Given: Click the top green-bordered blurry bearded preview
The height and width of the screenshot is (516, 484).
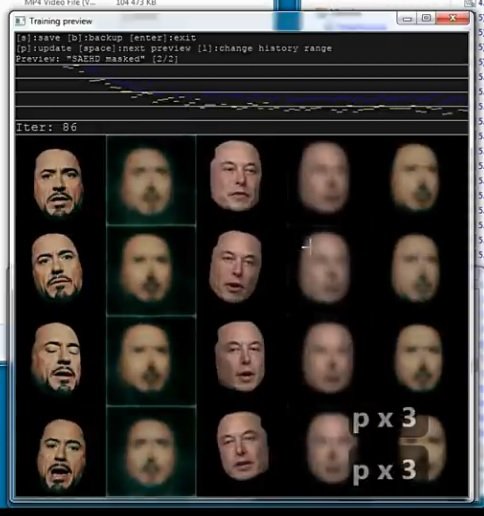Looking at the screenshot, I should pos(151,180).
